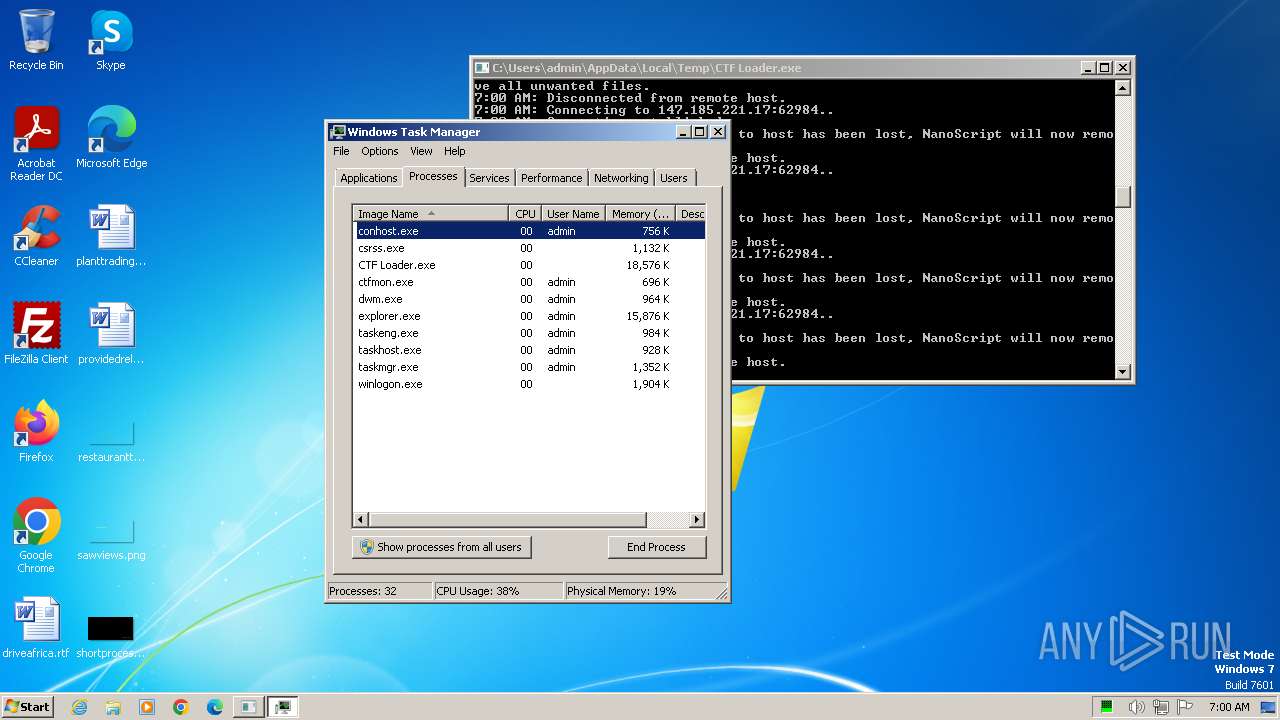Screen dimensions: 1280x720
Task: Select the winlogon.exe process row
Action: (x=529, y=384)
